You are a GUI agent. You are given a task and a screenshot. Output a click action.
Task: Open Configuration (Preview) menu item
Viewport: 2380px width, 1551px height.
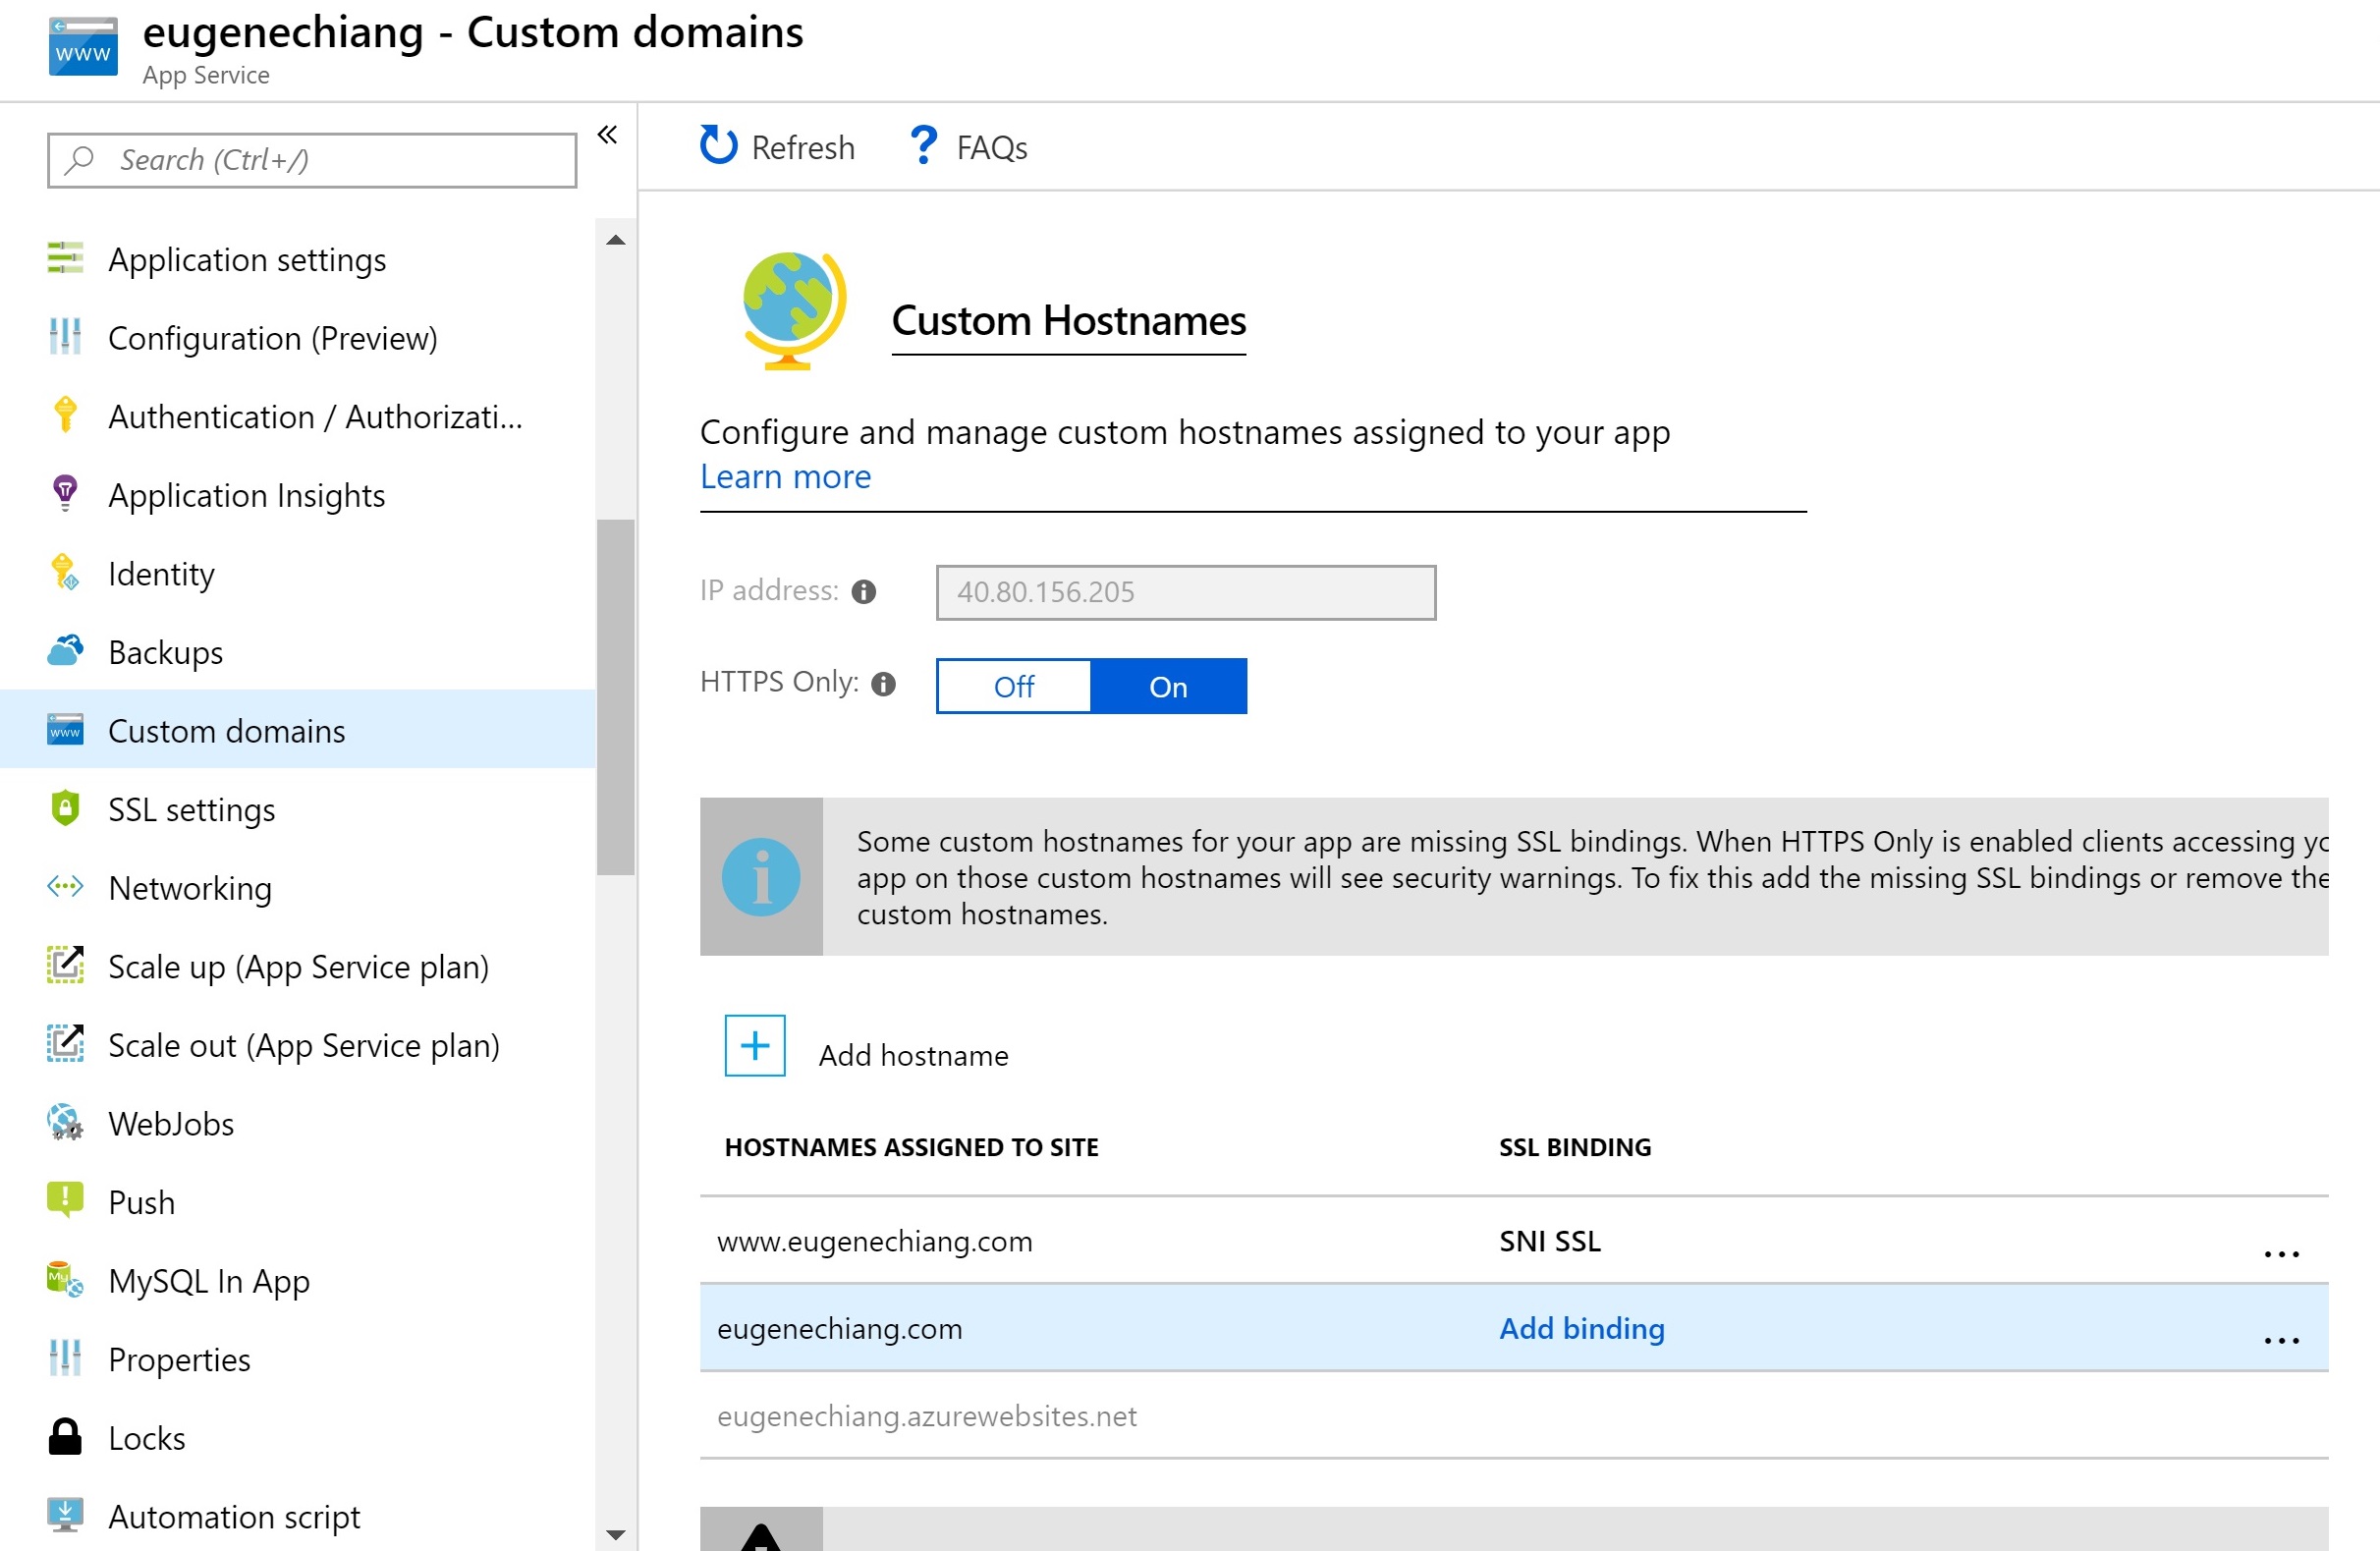(298, 338)
